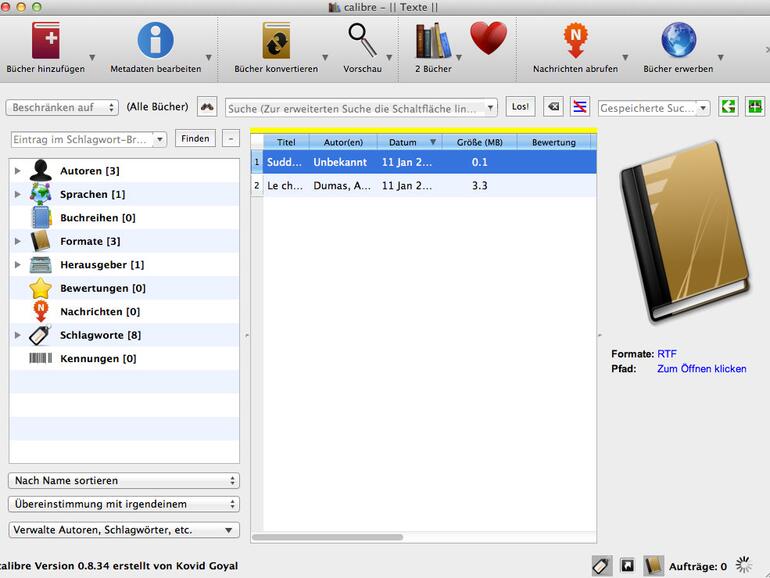Click the Sprachen globe icon
770x578 pixels.
[x=41, y=194]
